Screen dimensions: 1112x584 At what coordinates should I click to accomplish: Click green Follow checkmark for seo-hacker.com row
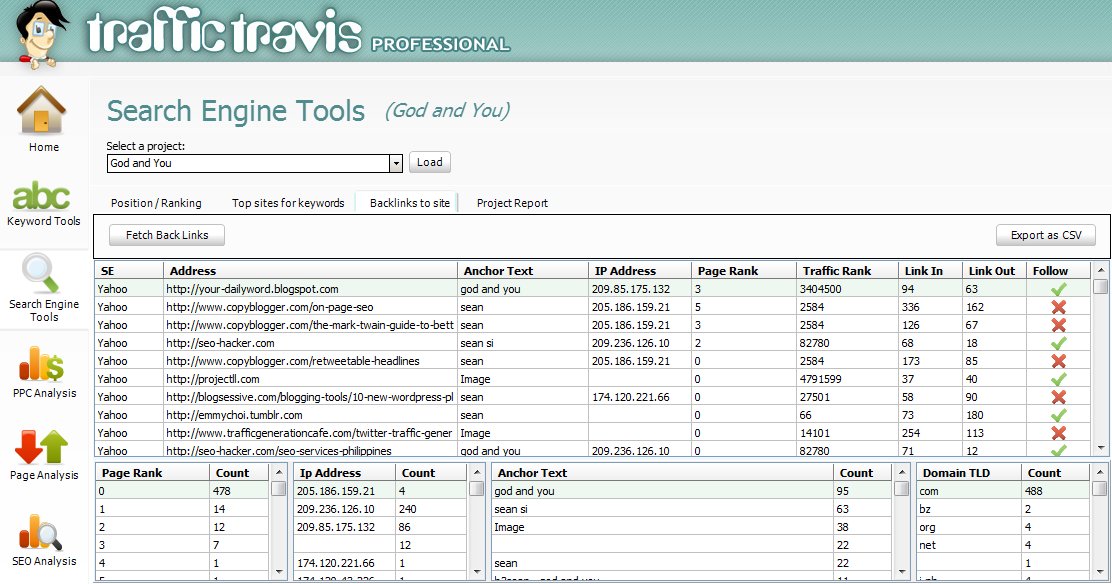(1059, 343)
